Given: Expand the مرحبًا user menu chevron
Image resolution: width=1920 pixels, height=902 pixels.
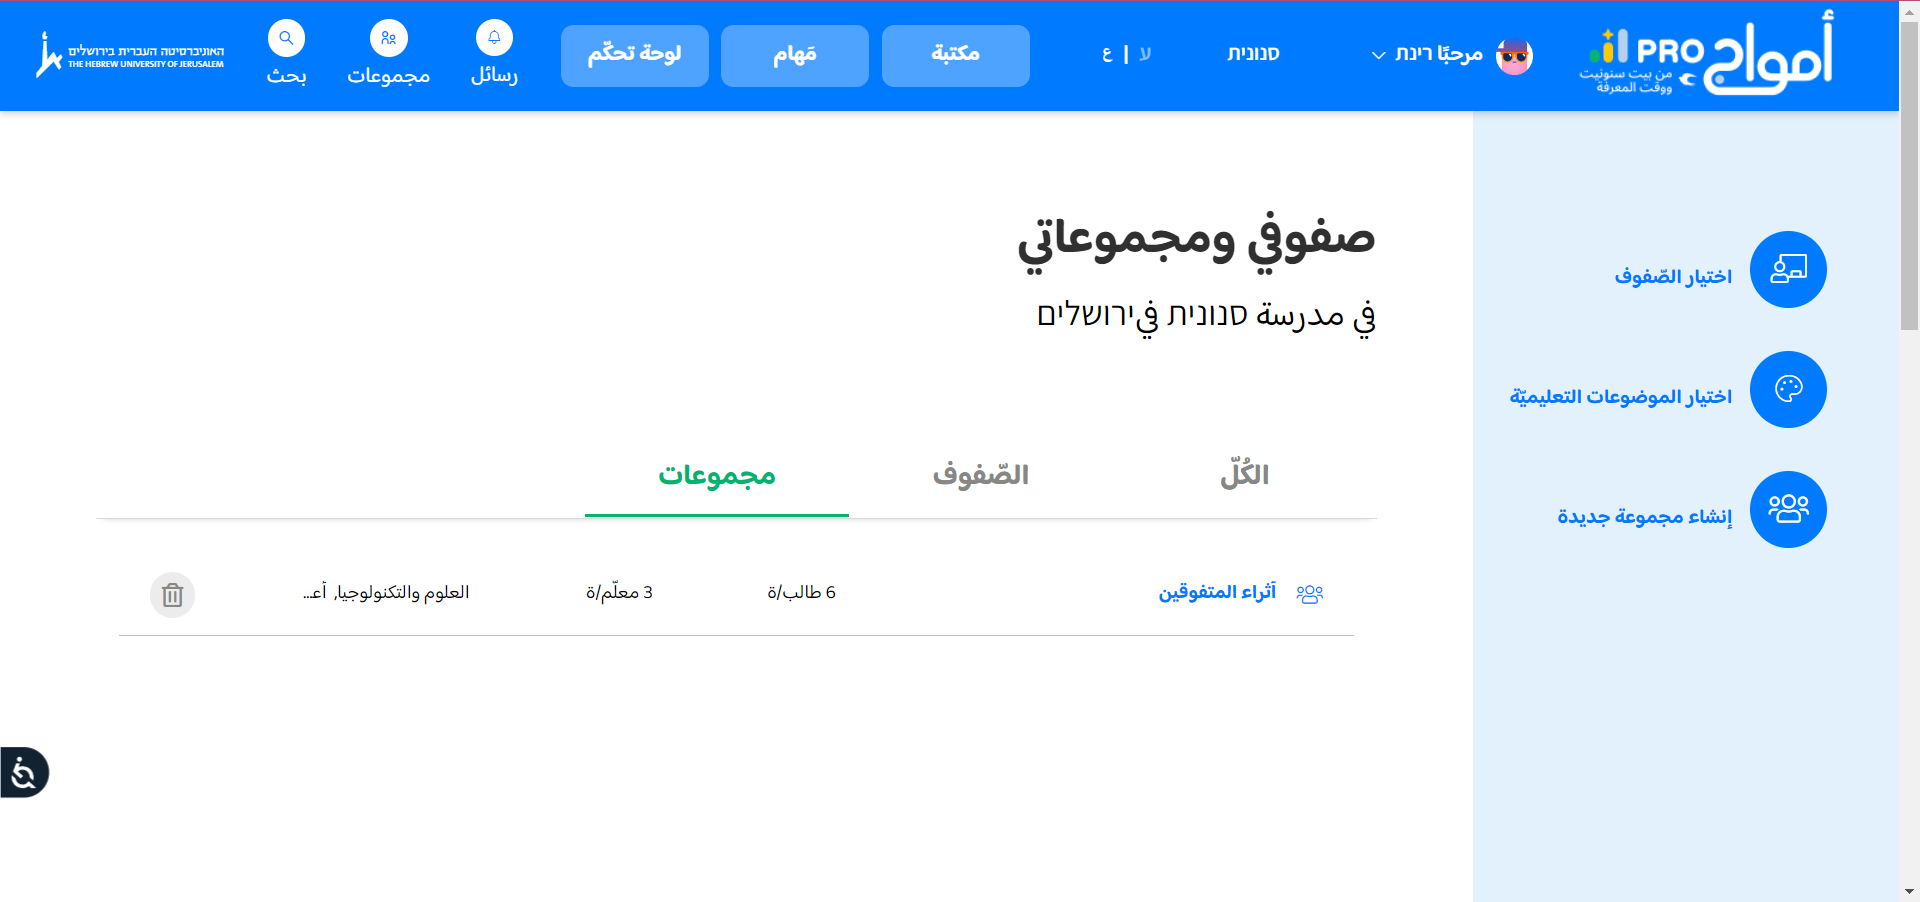Looking at the screenshot, I should tap(1378, 55).
